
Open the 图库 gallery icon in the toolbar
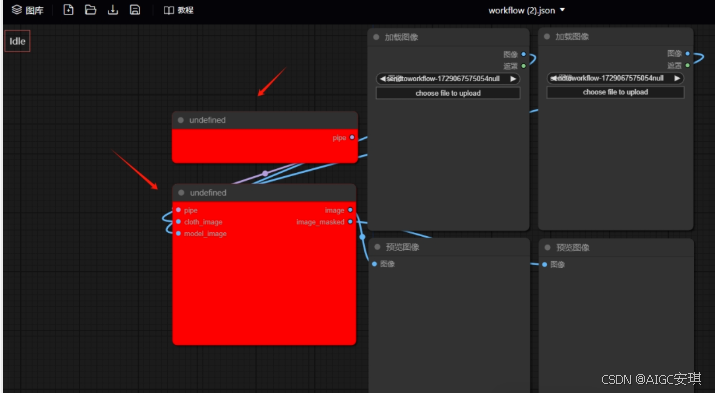click(16, 10)
